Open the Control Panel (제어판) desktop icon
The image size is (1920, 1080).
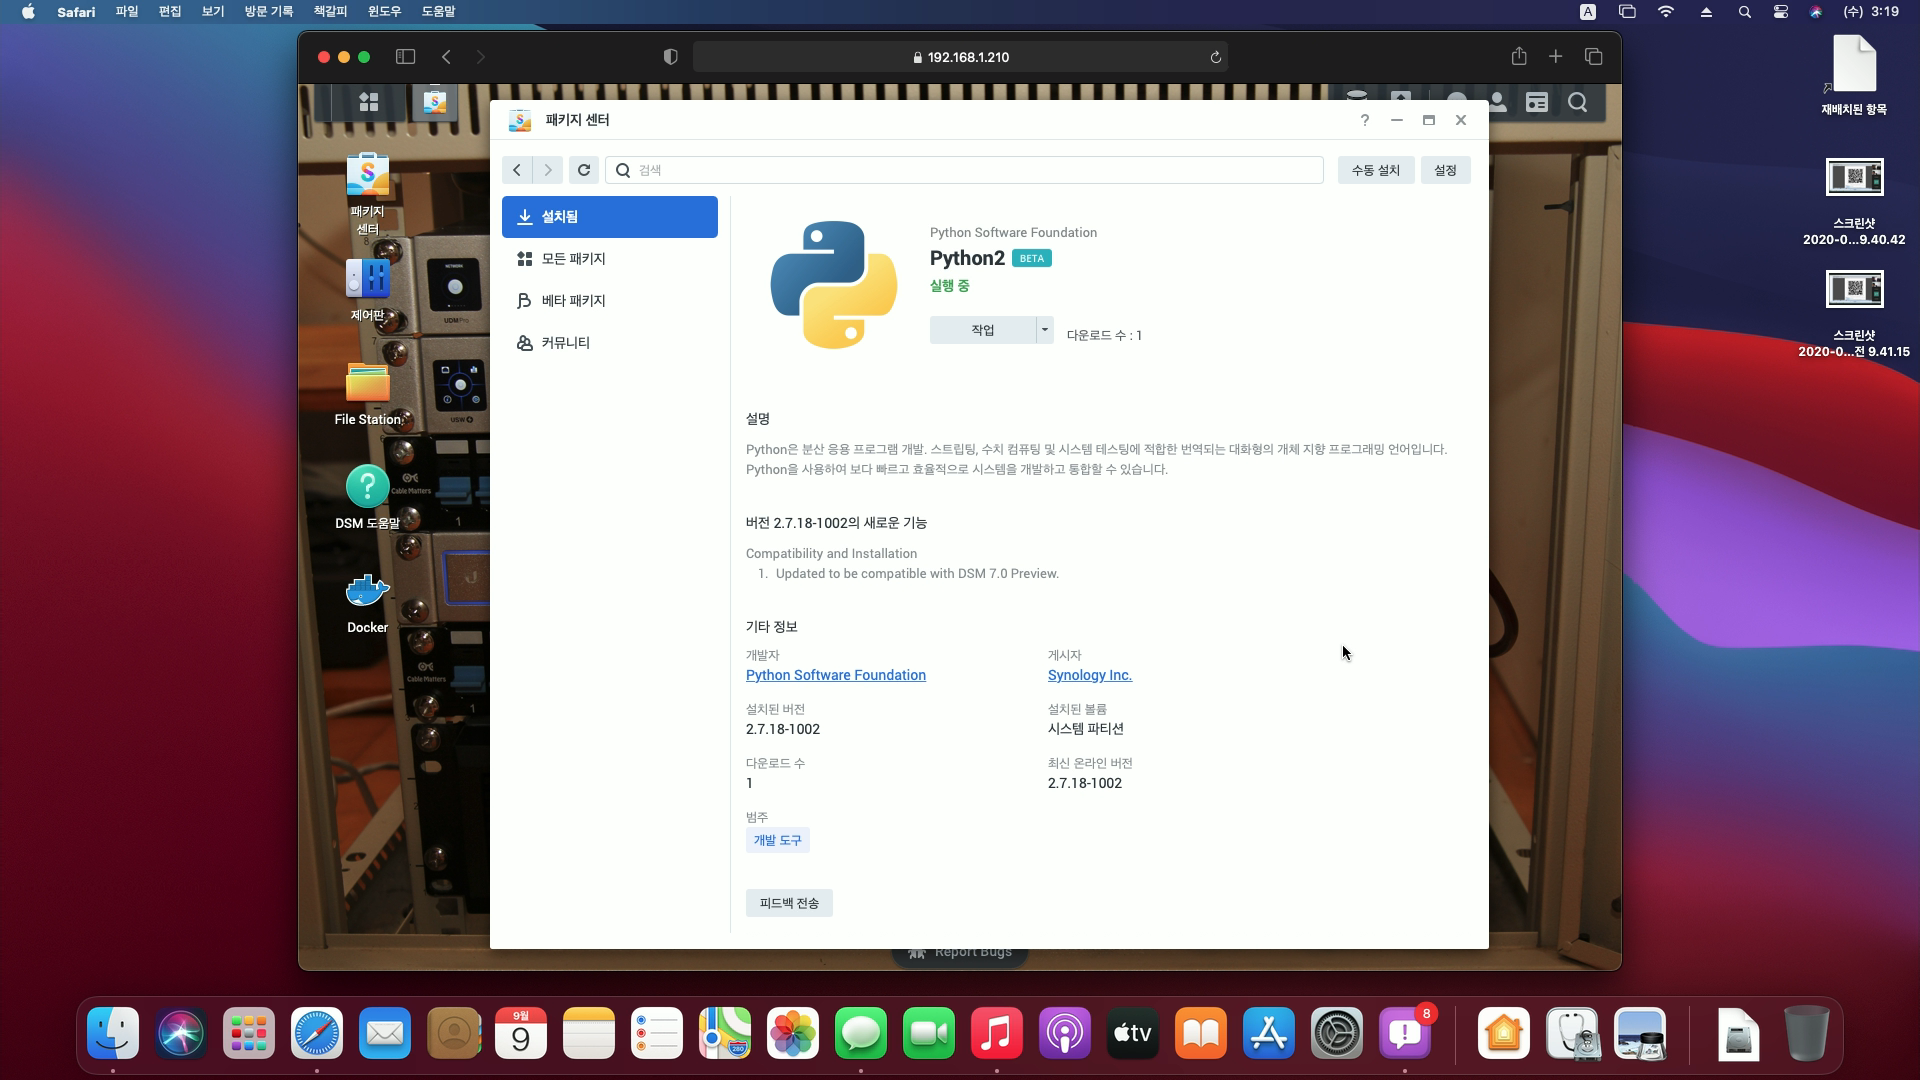(367, 280)
